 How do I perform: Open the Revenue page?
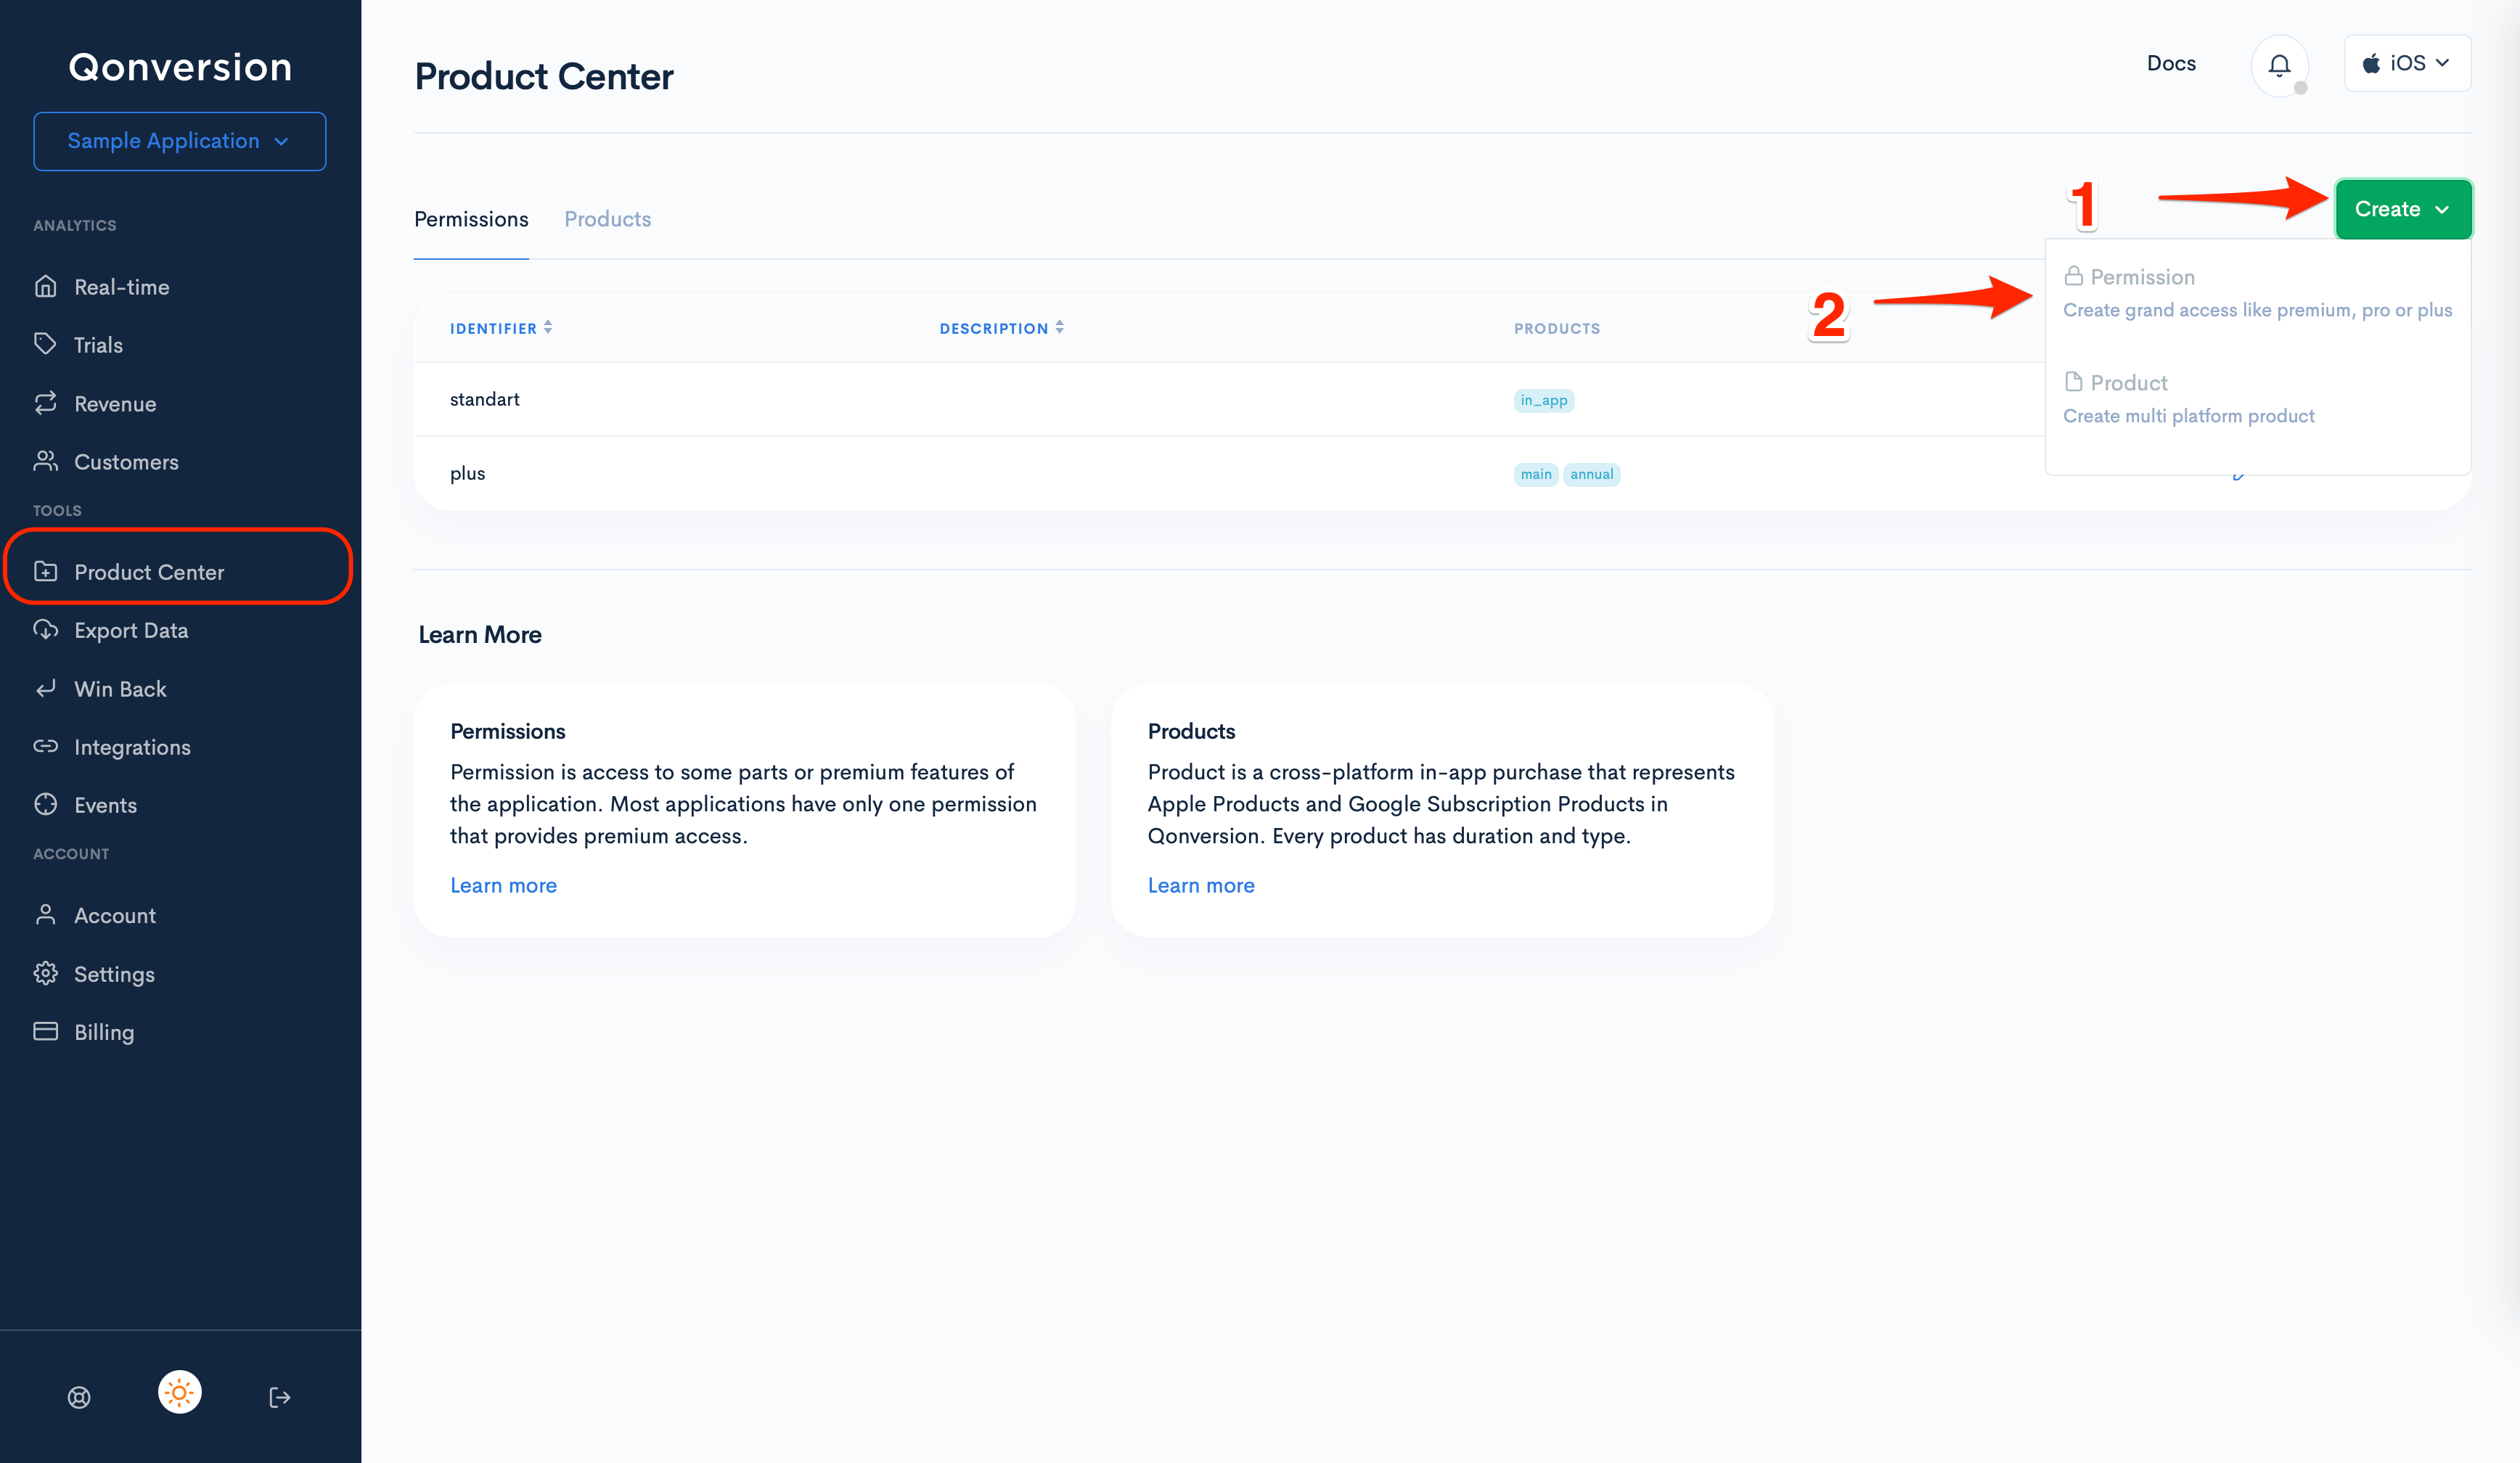tap(115, 404)
